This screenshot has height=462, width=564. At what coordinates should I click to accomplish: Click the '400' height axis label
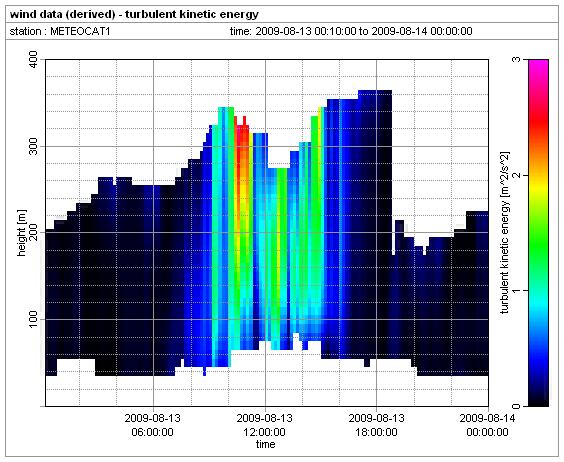[33, 59]
